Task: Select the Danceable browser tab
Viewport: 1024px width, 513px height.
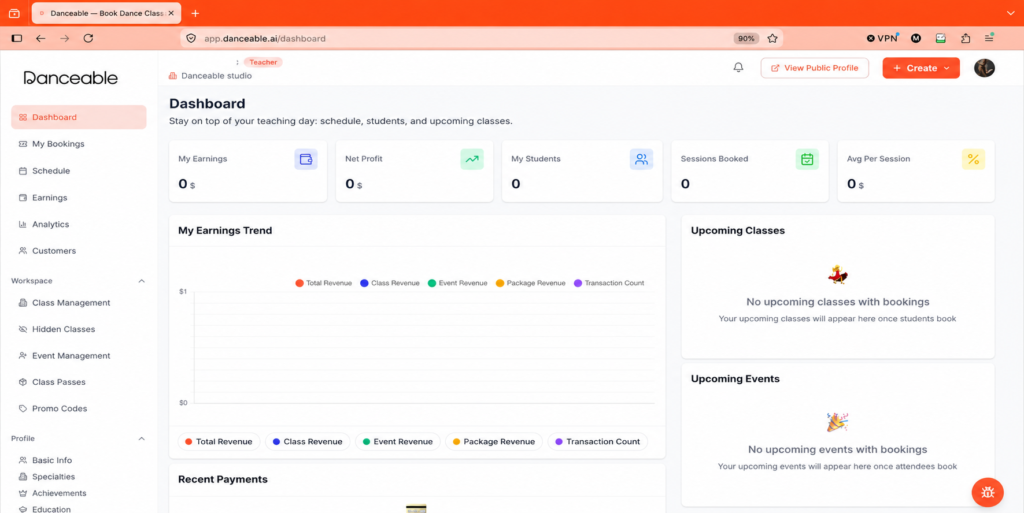Action: click(106, 13)
